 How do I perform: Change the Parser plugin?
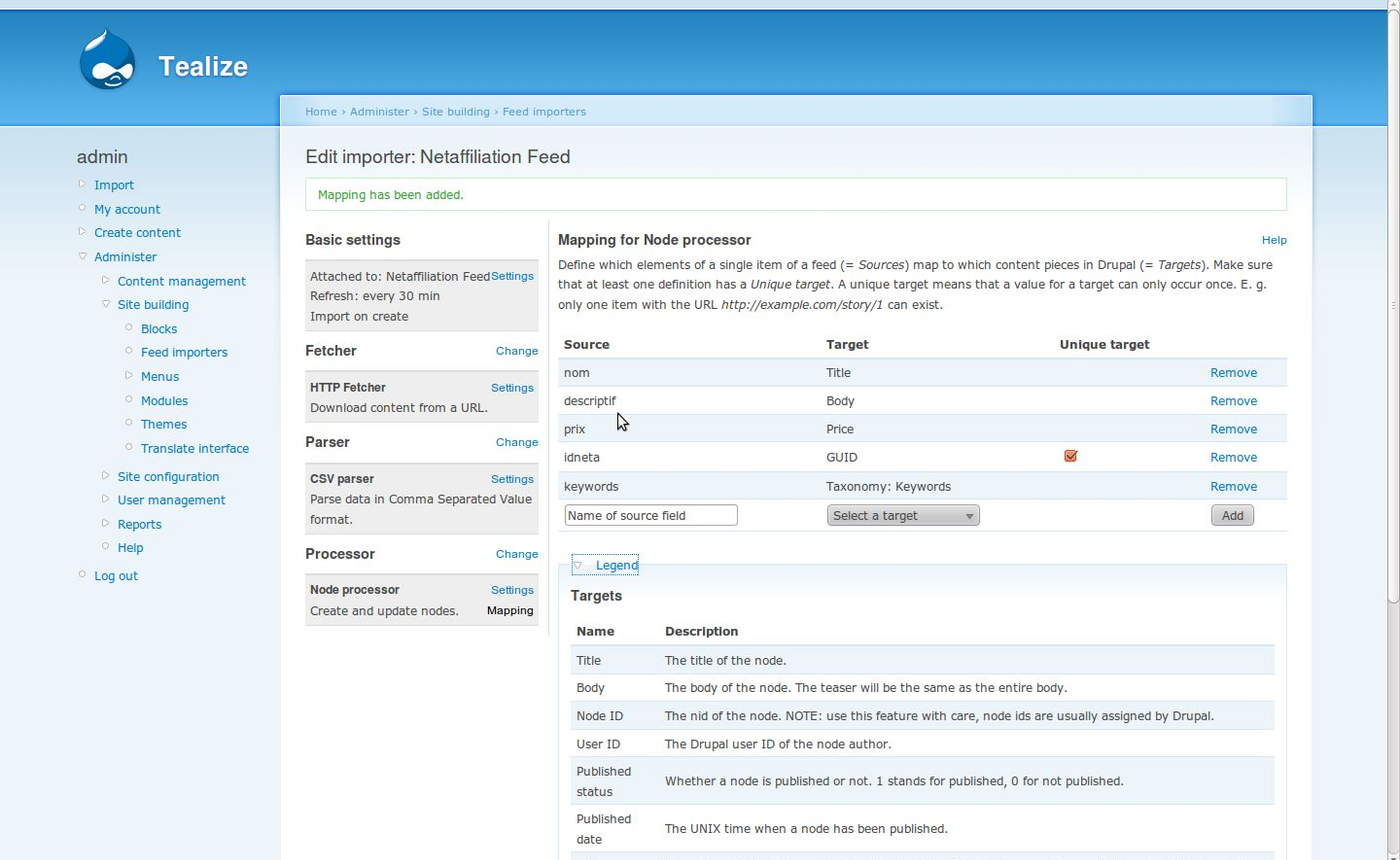click(x=516, y=442)
